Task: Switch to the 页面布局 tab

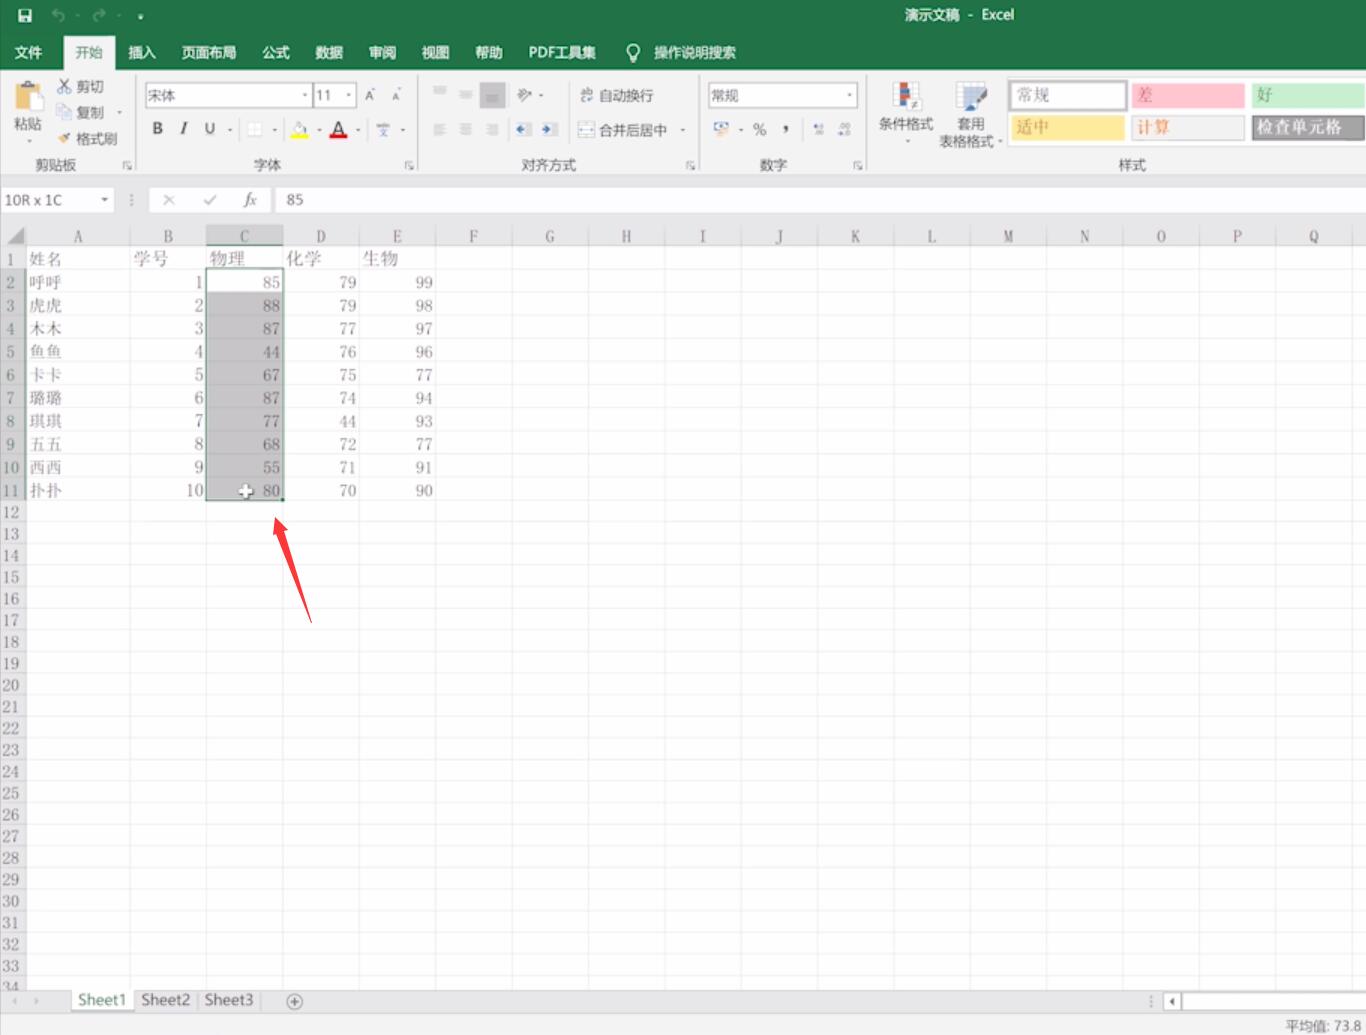Action: click(209, 53)
